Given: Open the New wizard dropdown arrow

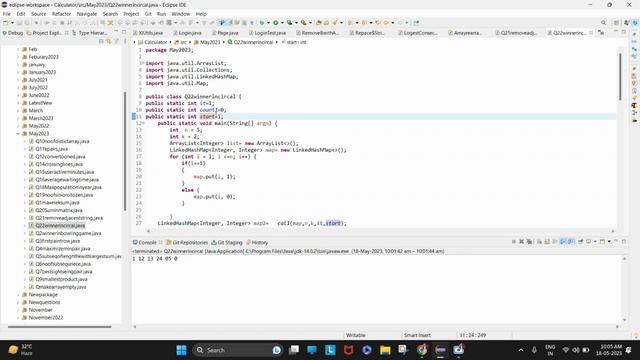Looking at the screenshot, I should 12,23.
